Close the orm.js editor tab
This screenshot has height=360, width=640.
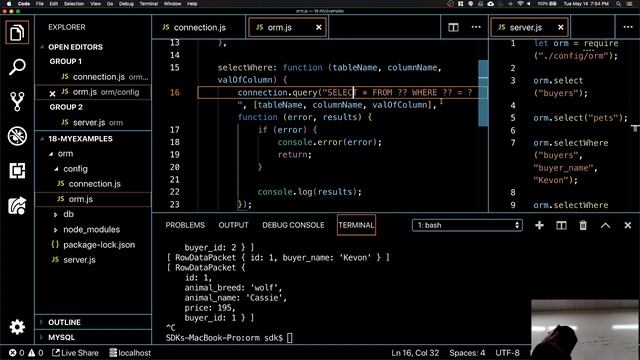coord(318,27)
